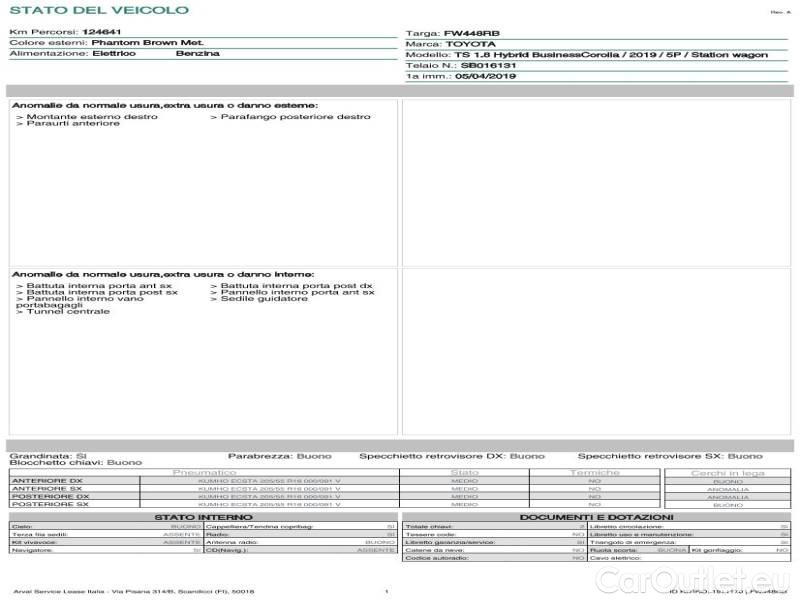Screen dimensions: 800x600
Task: Click the Marca TOYOTA field
Action: point(470,44)
